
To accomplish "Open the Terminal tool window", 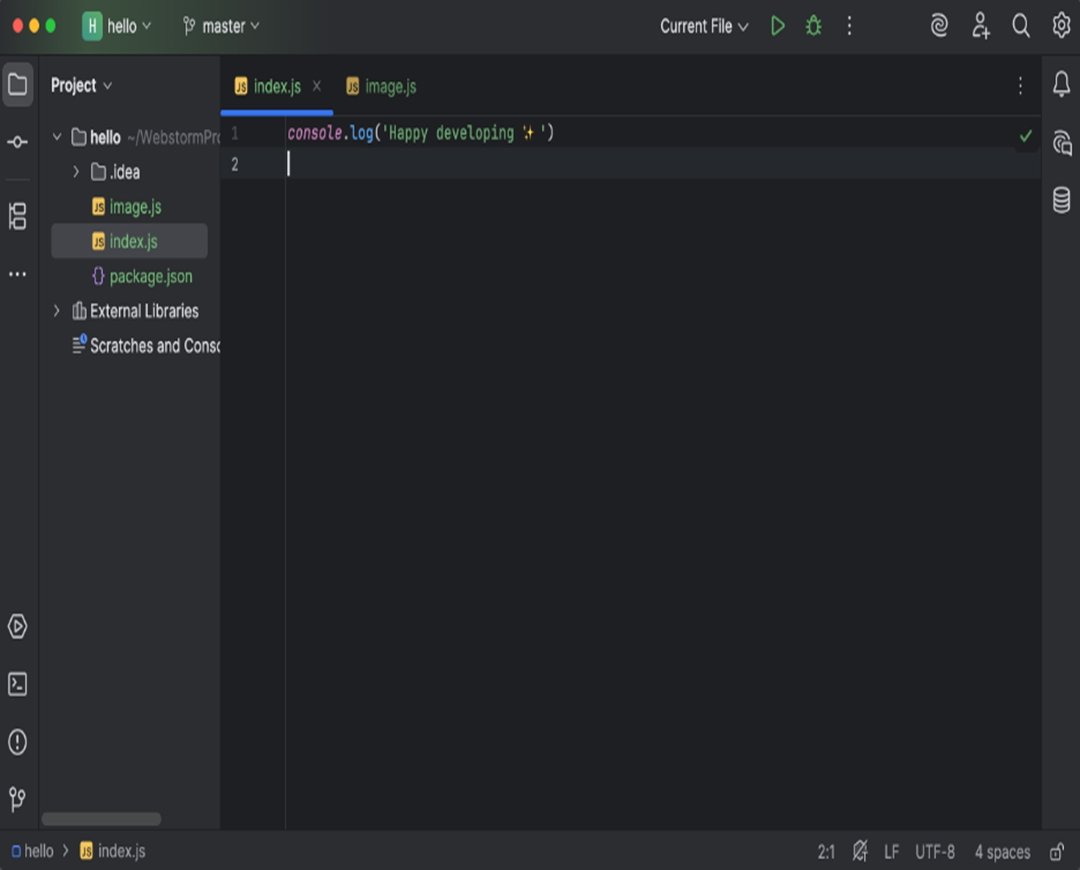I will pyautogui.click(x=18, y=684).
